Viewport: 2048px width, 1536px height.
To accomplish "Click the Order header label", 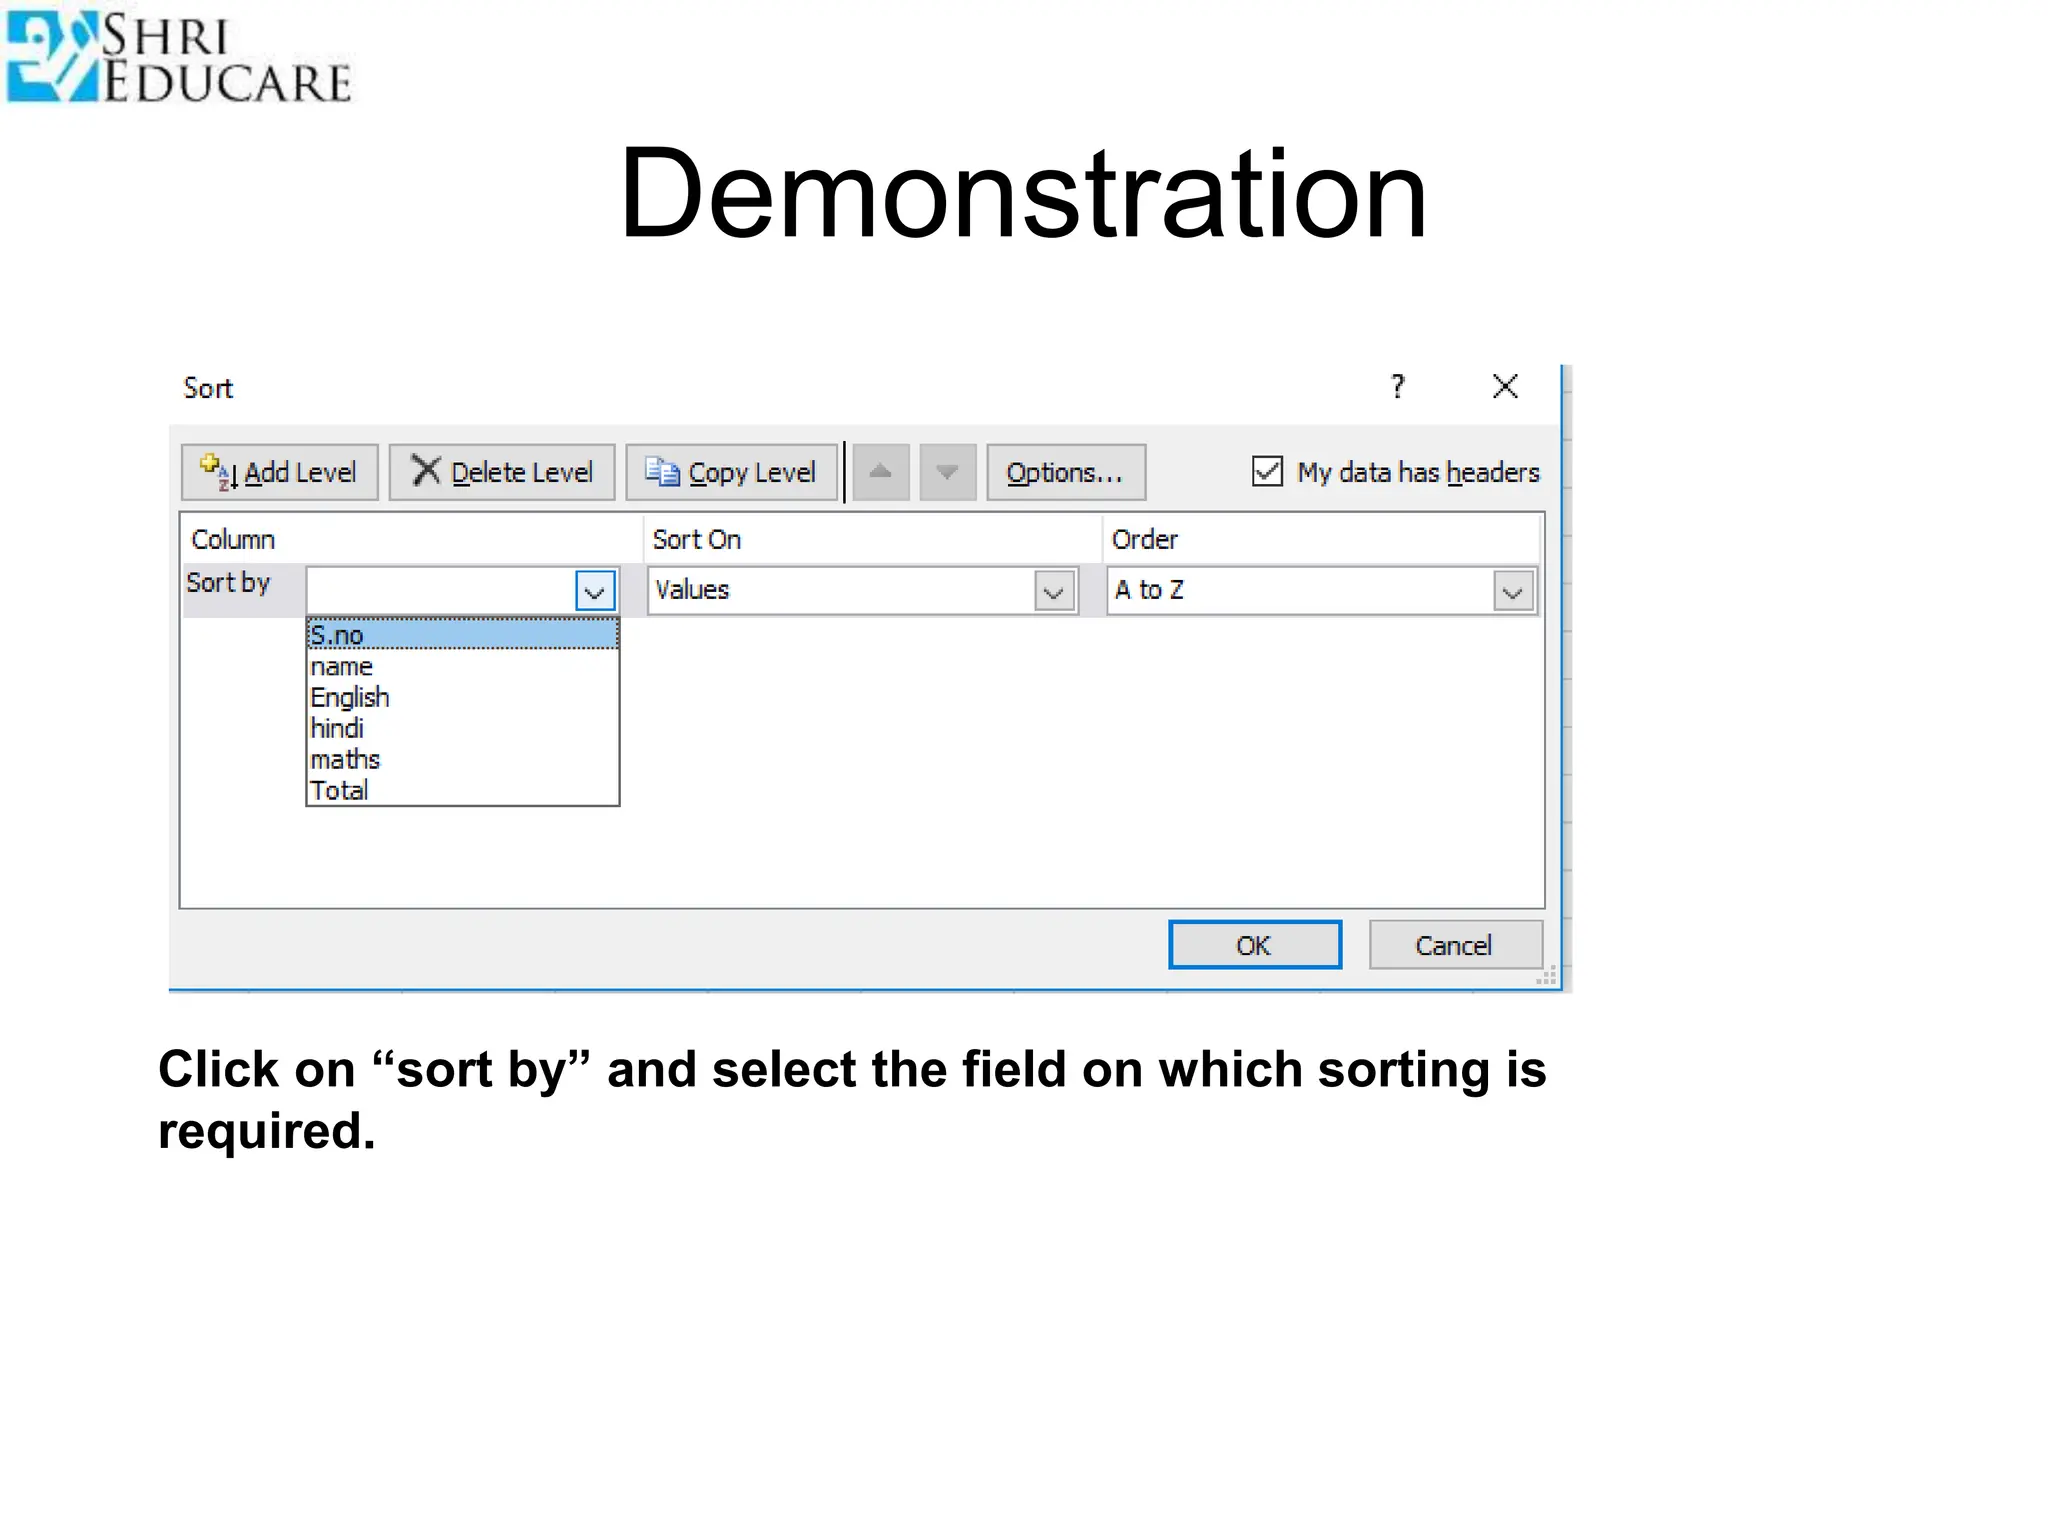I will (x=1145, y=539).
